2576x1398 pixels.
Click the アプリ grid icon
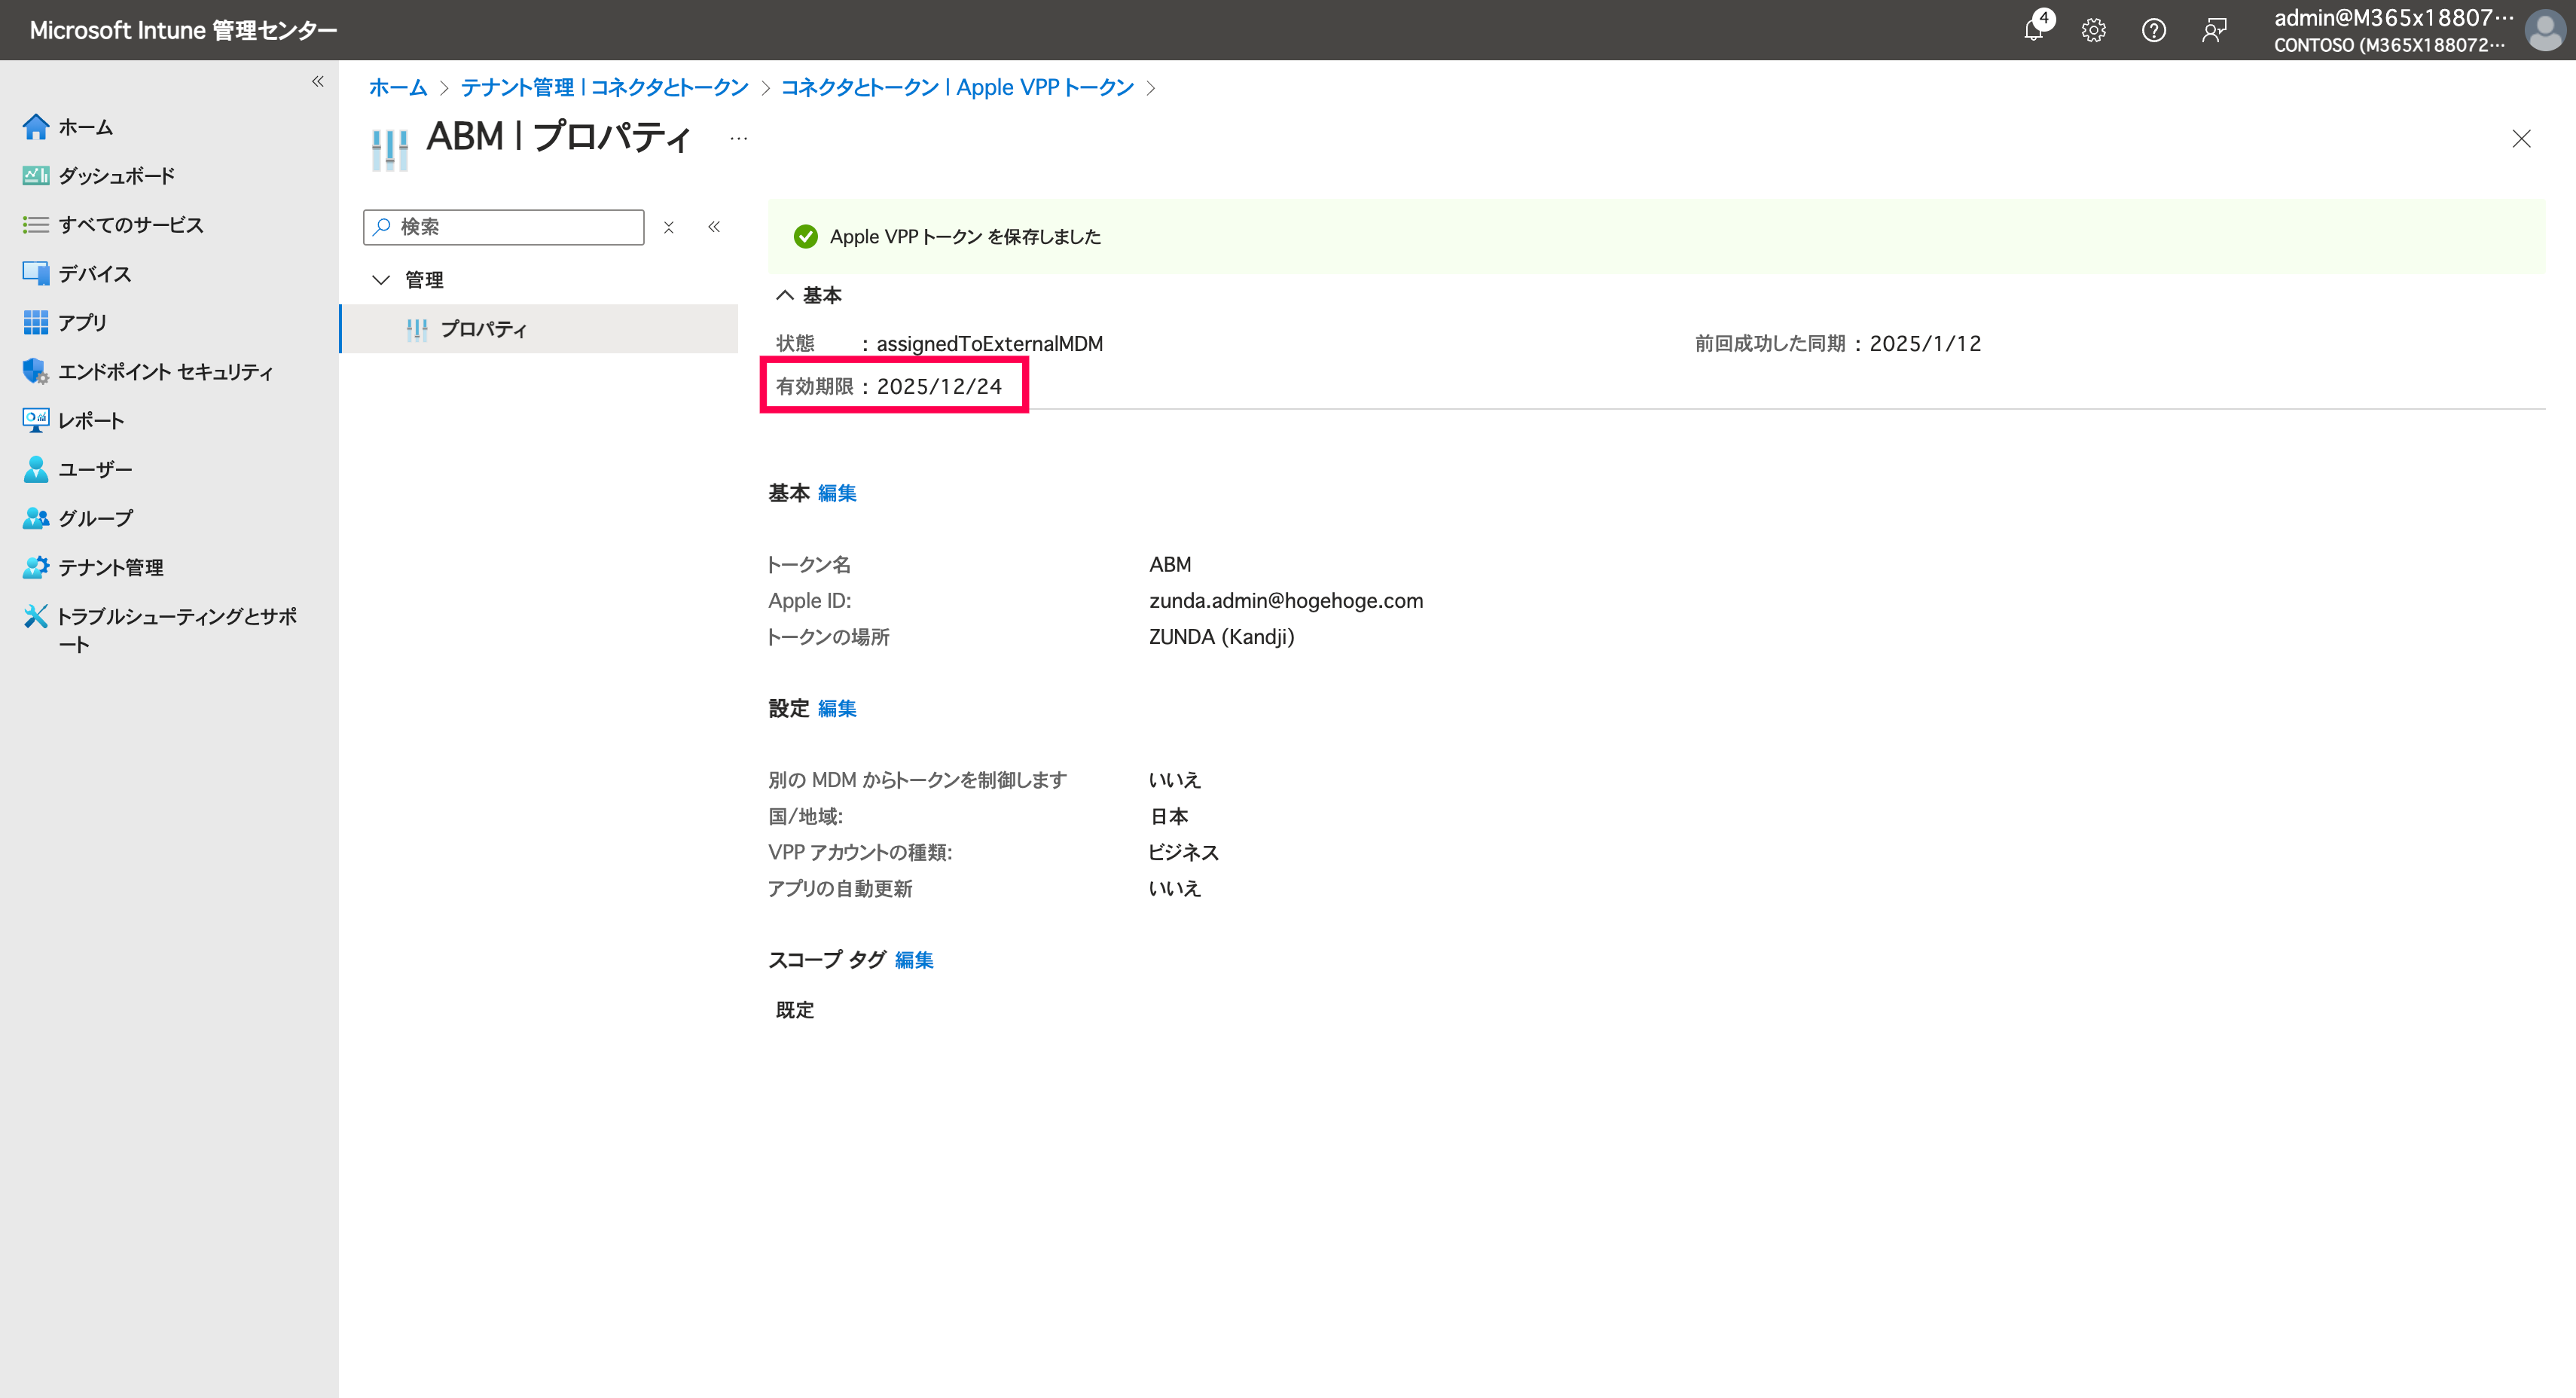[36, 322]
